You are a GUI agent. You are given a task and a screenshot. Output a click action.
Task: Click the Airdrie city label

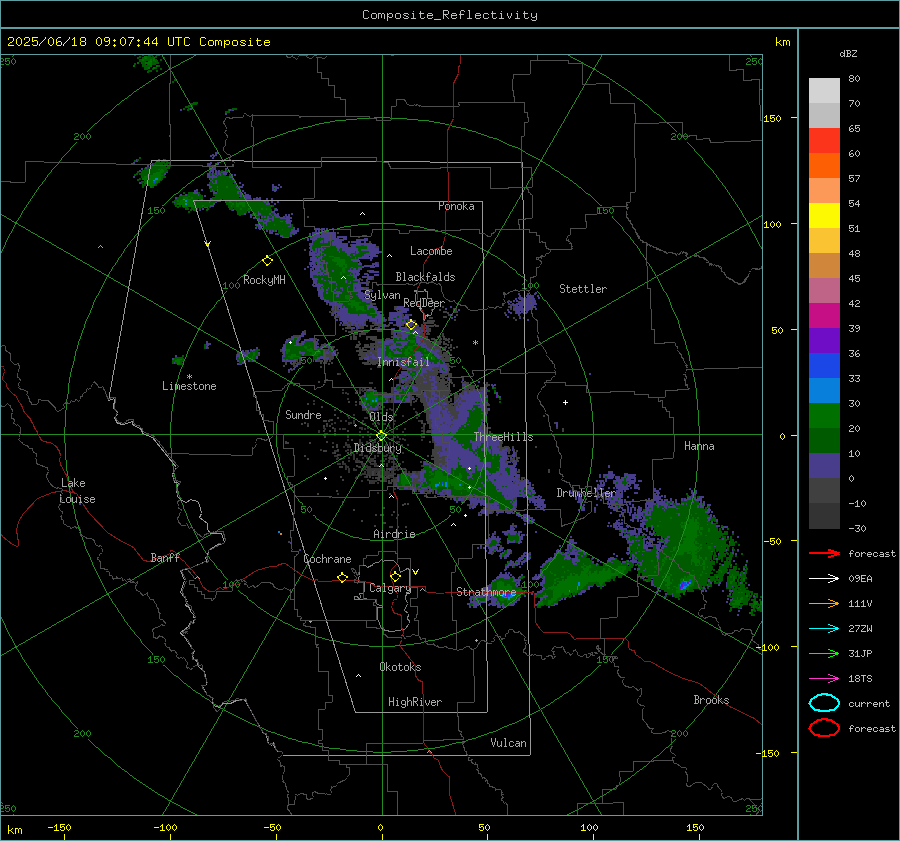point(394,534)
